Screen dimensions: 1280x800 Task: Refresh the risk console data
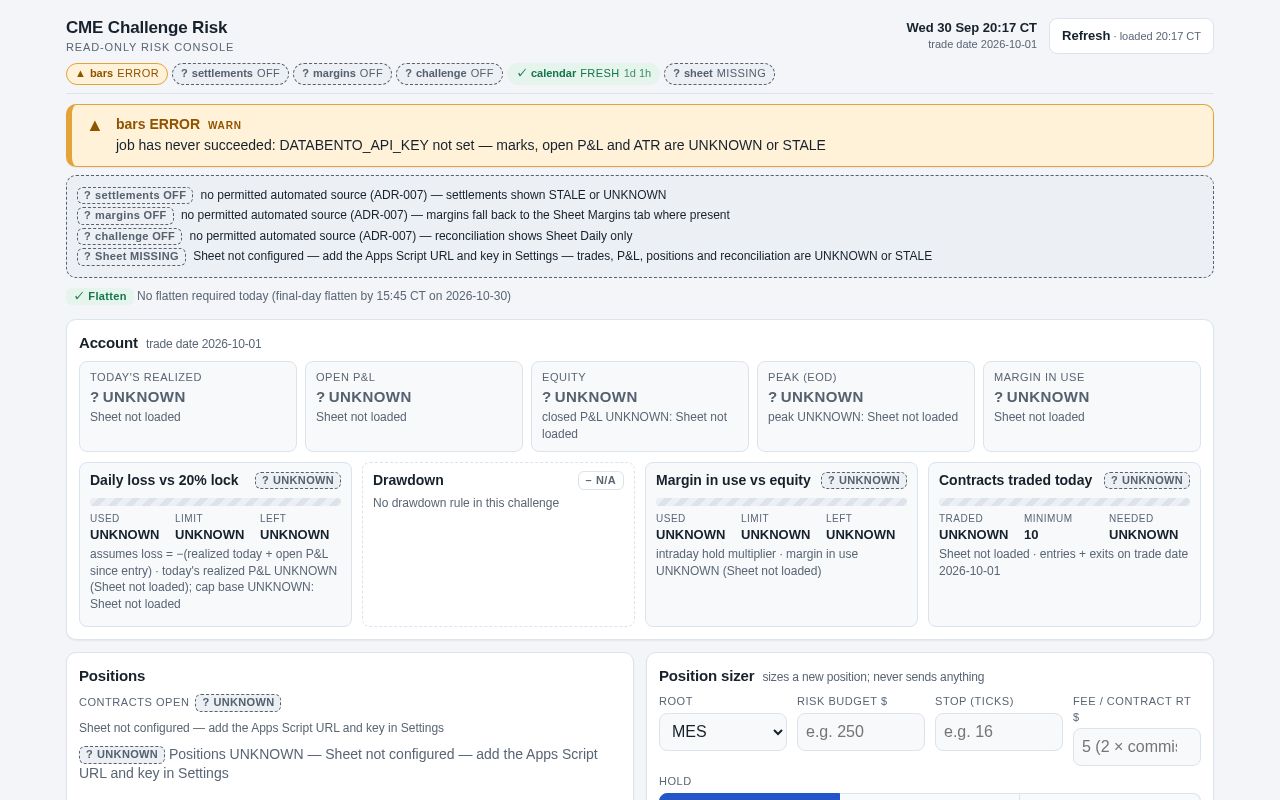(1131, 36)
